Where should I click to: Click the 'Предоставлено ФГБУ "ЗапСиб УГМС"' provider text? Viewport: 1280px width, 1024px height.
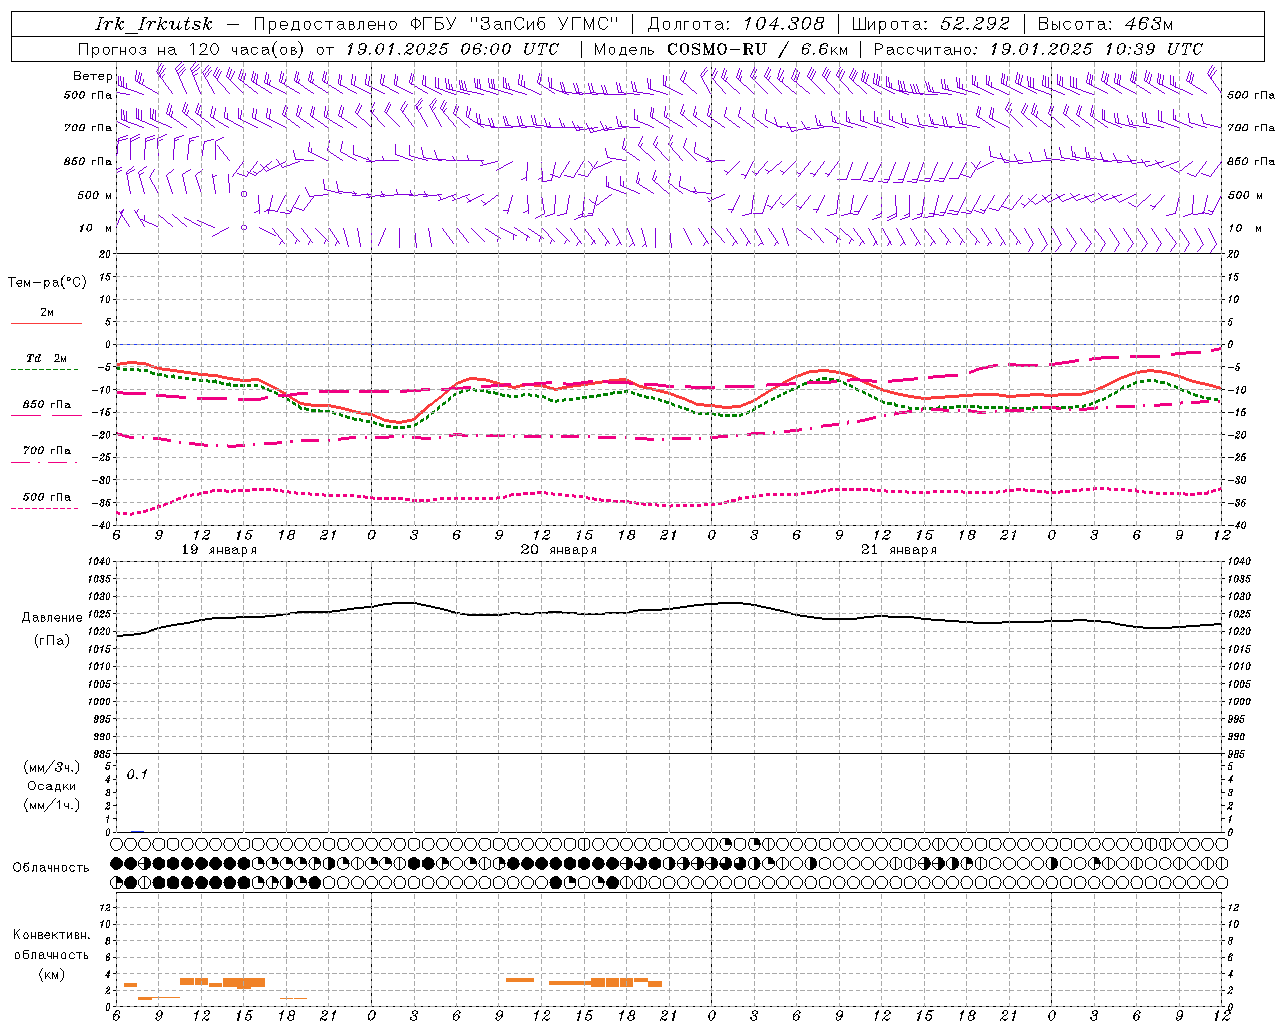click(x=436, y=24)
